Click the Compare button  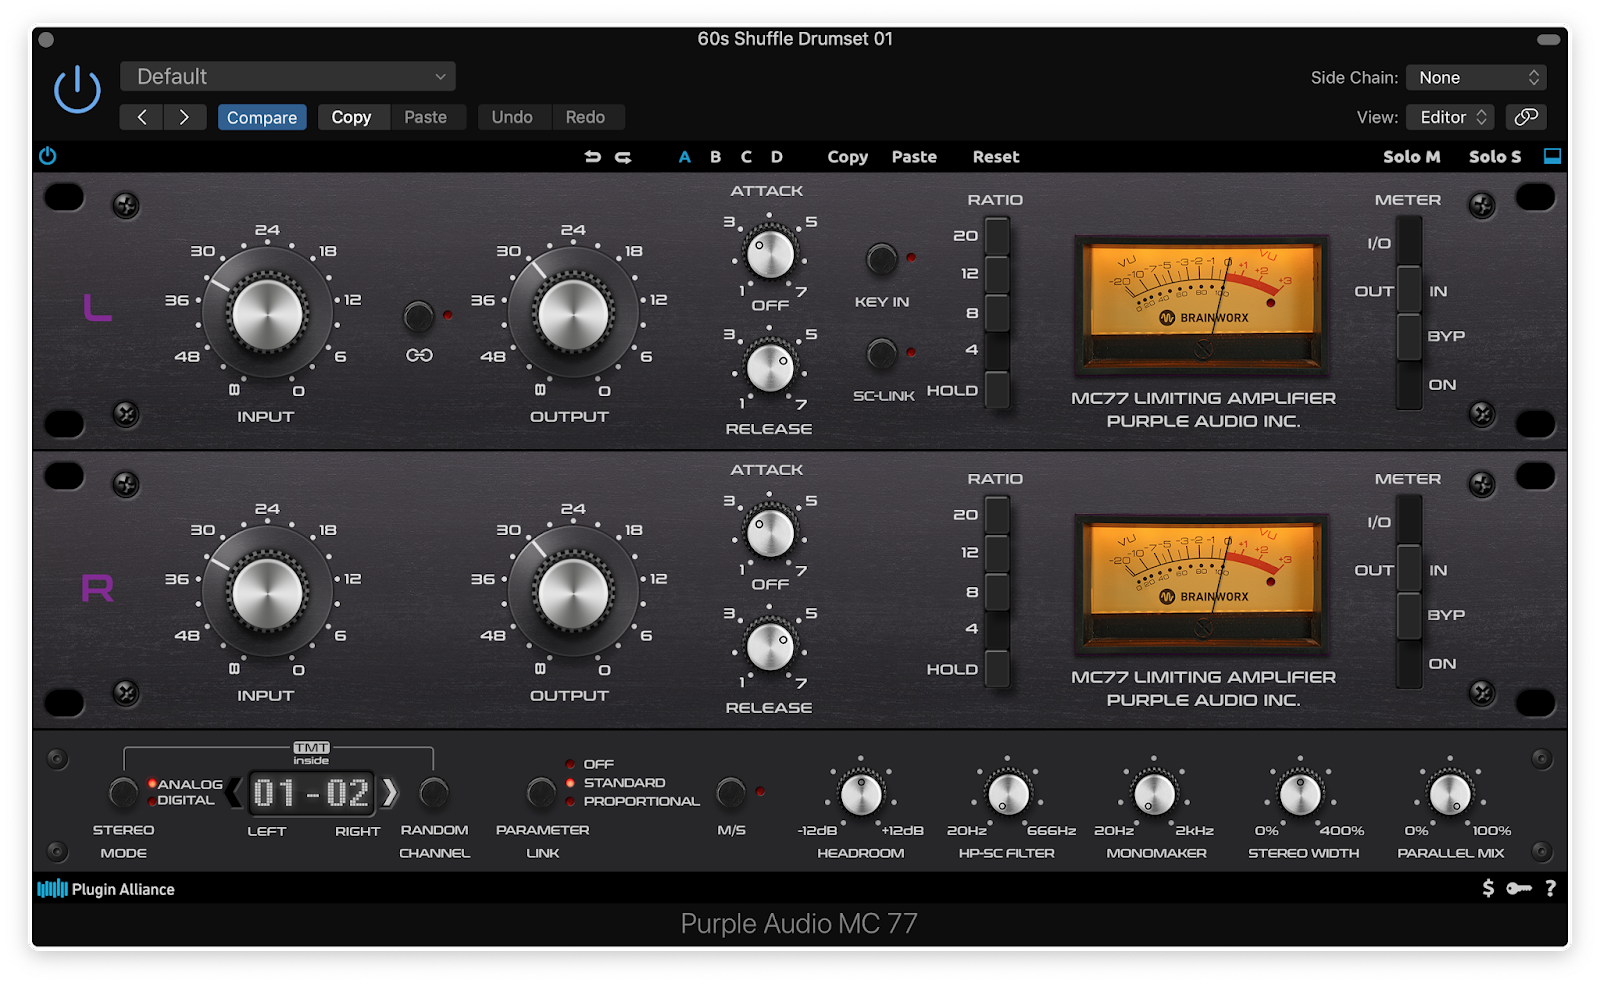[262, 117]
